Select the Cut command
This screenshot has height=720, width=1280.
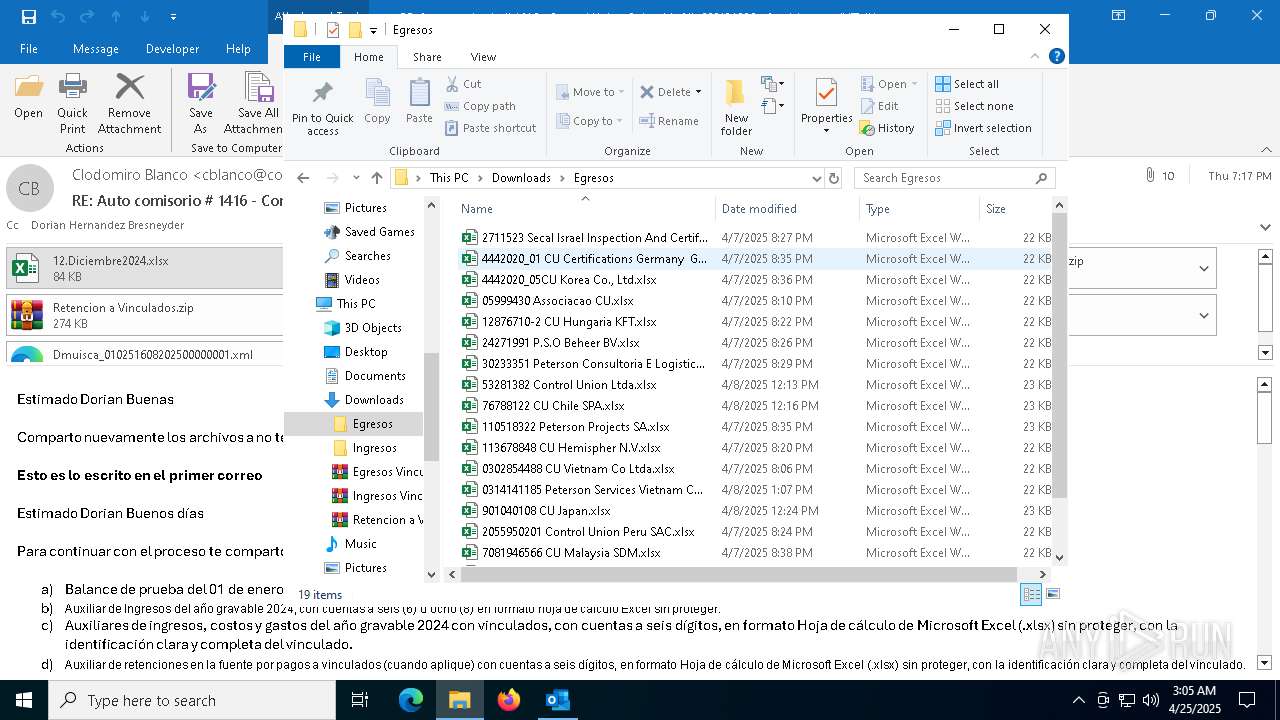(463, 84)
